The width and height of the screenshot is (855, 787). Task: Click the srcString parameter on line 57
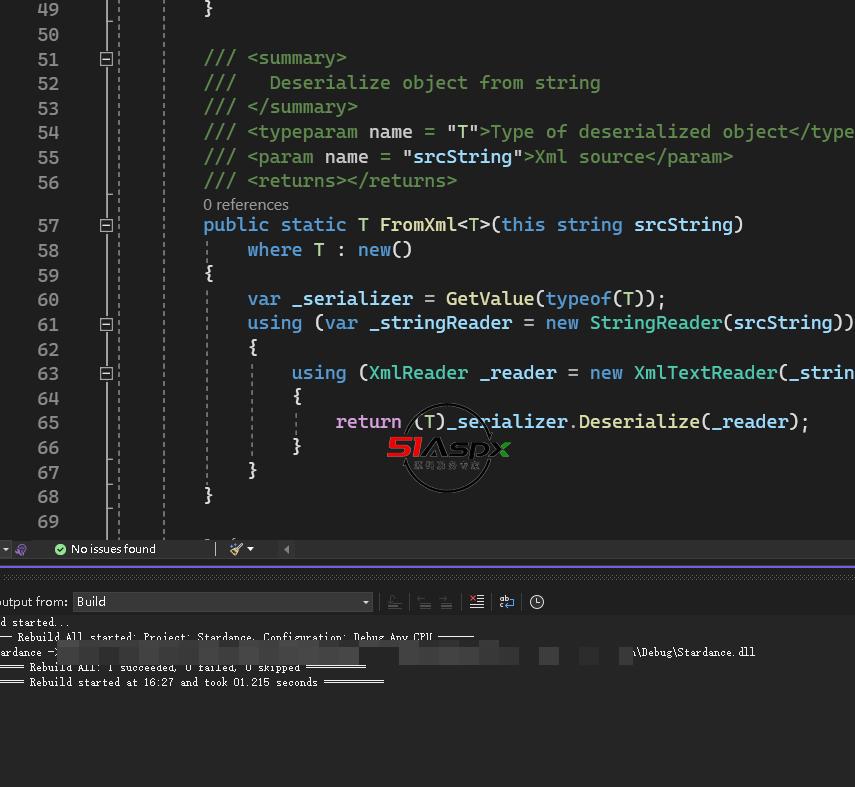pos(683,225)
